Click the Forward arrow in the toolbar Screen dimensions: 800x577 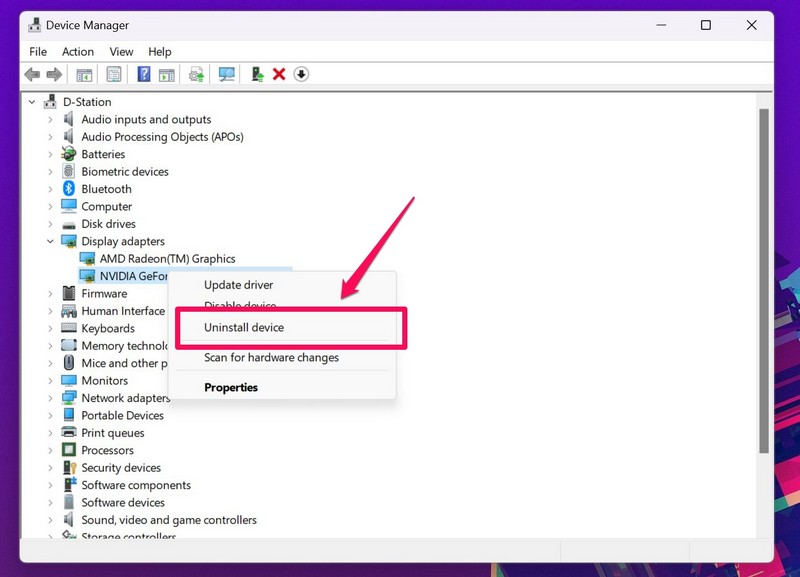click(54, 75)
